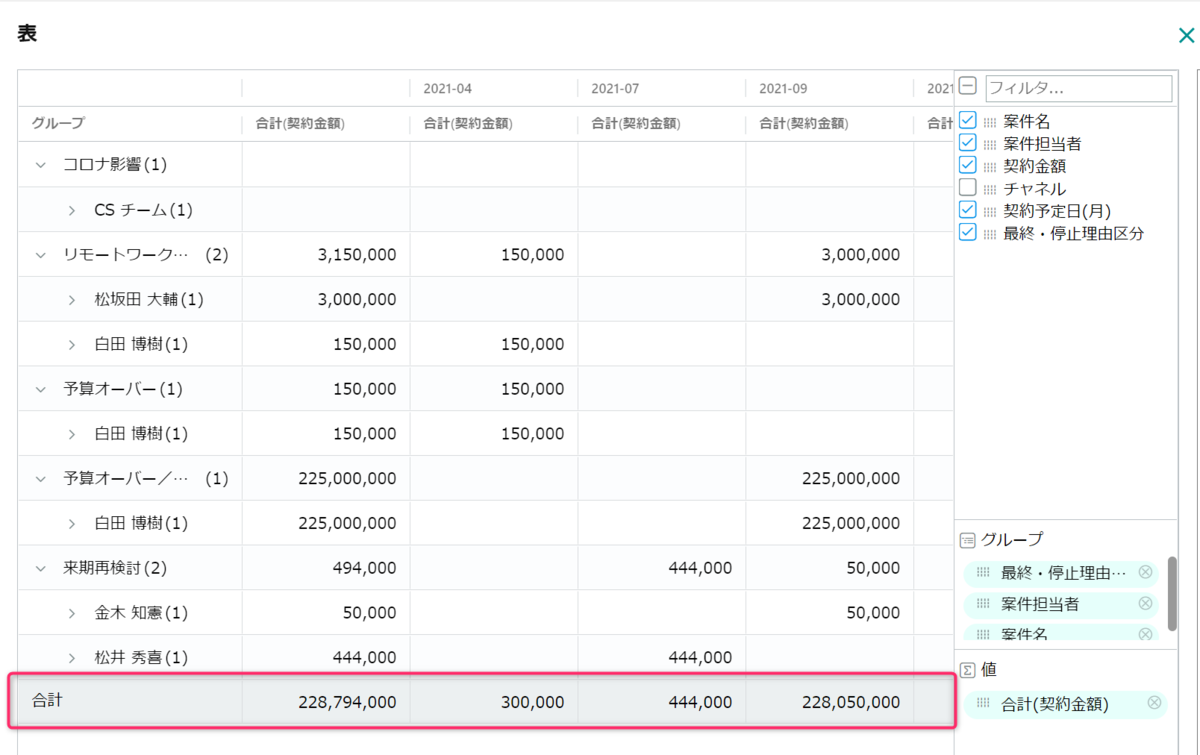This screenshot has height=755, width=1200.
Task: Click the フィルタ search input field
Action: (x=1078, y=88)
